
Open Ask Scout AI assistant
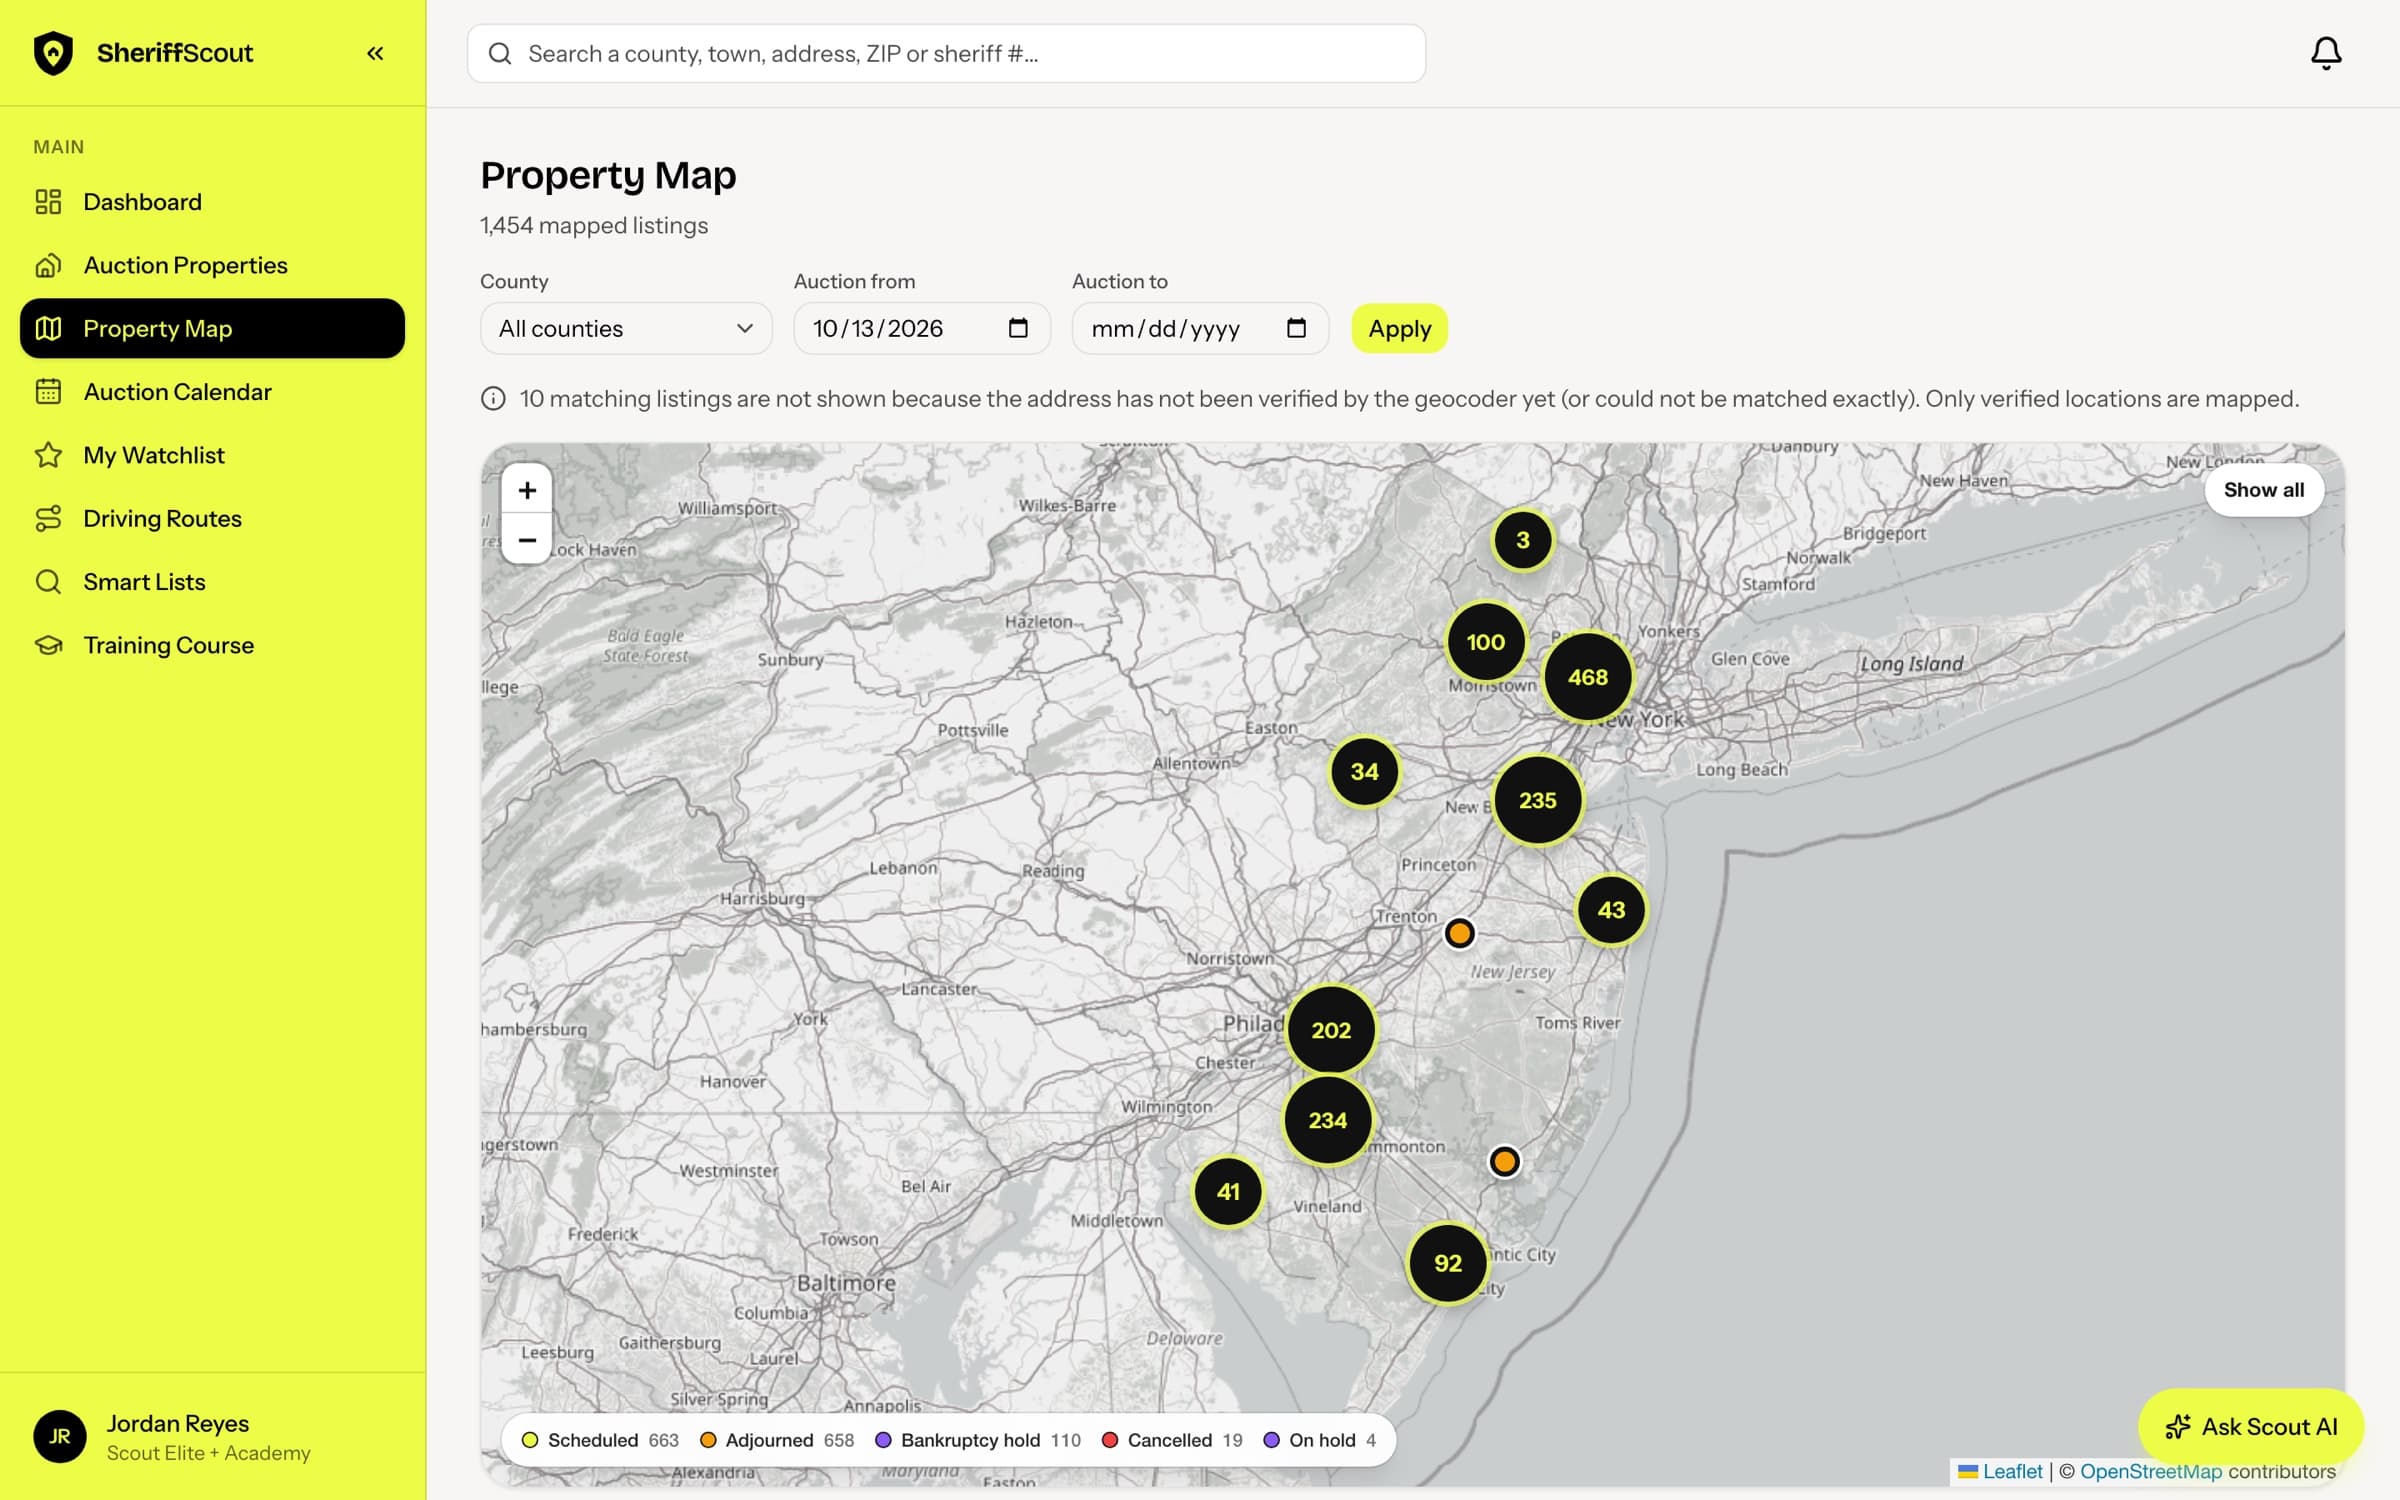(2250, 1427)
